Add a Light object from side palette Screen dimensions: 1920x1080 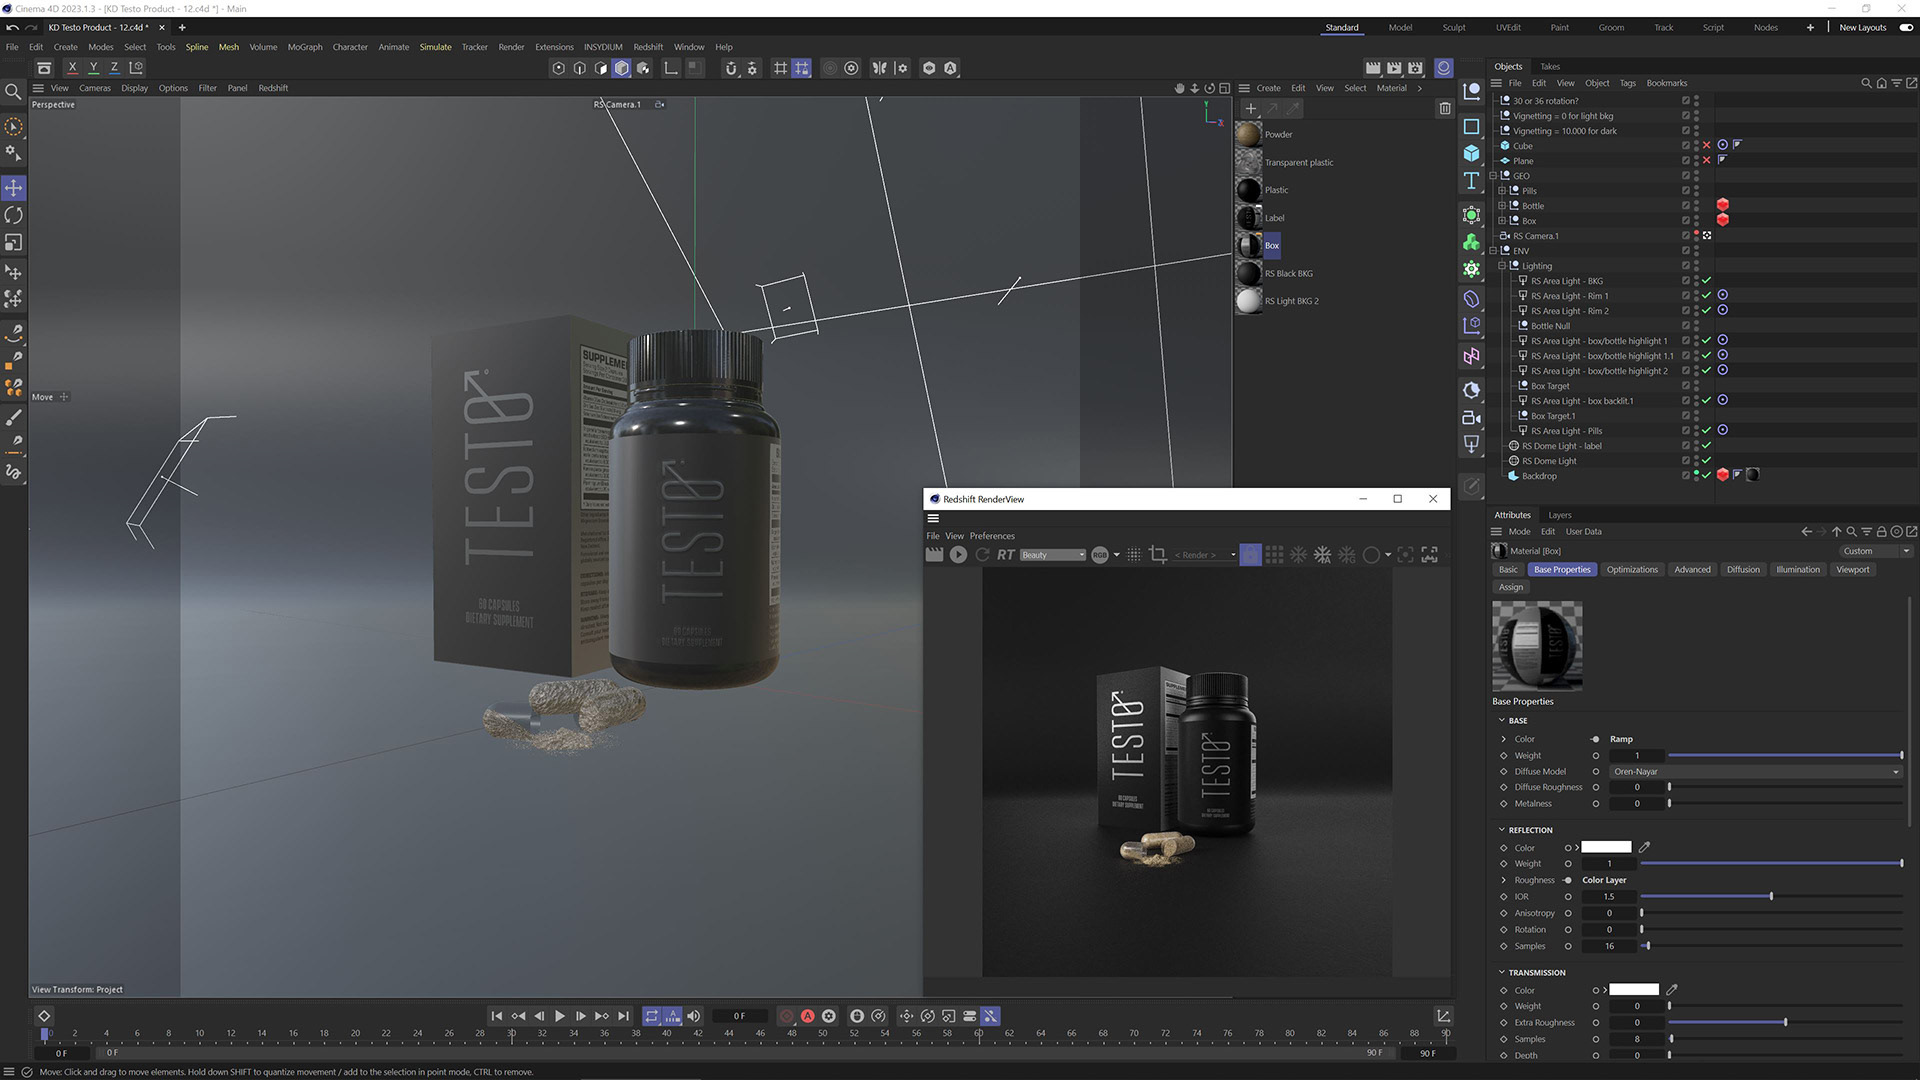[1471, 444]
